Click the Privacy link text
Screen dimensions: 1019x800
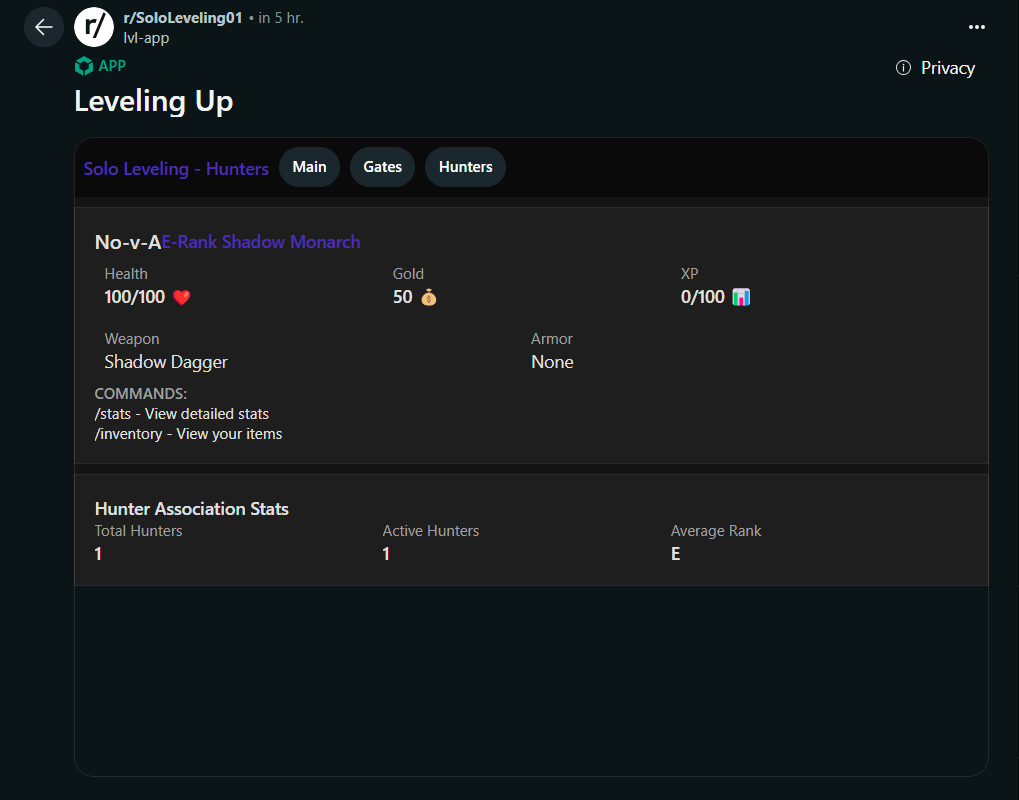tap(948, 68)
